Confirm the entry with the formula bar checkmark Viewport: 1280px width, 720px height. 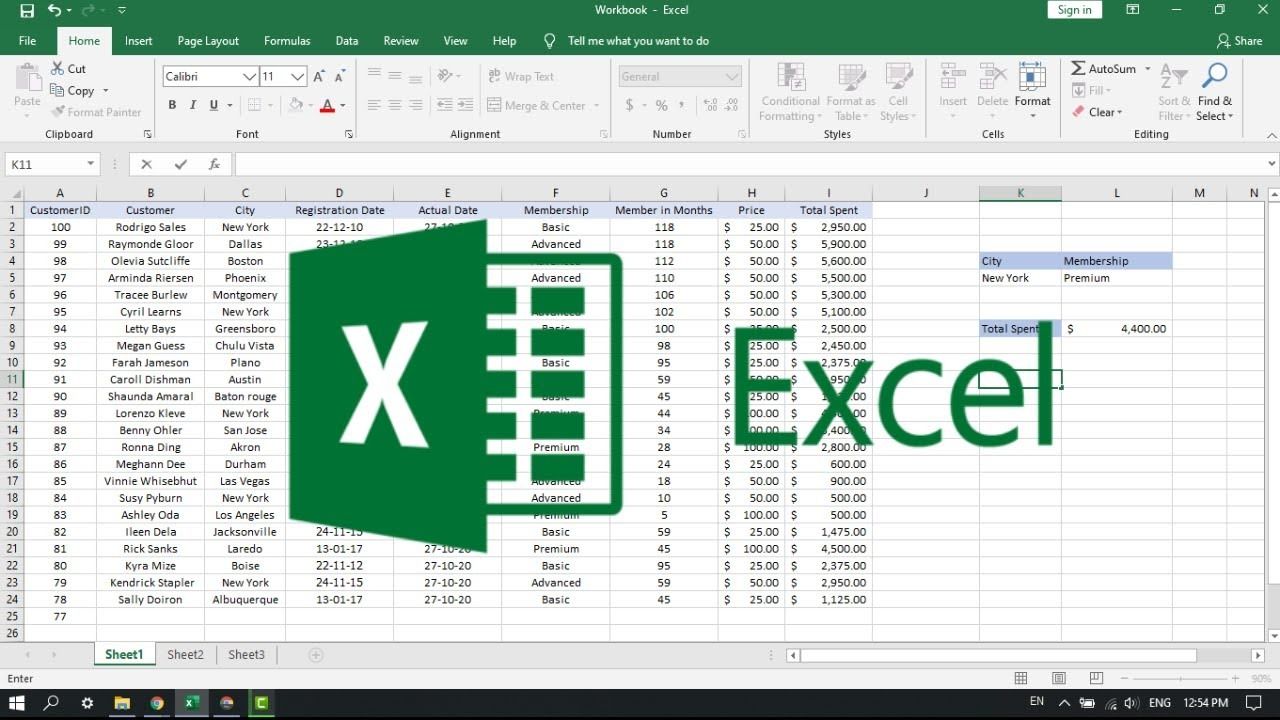(180, 165)
